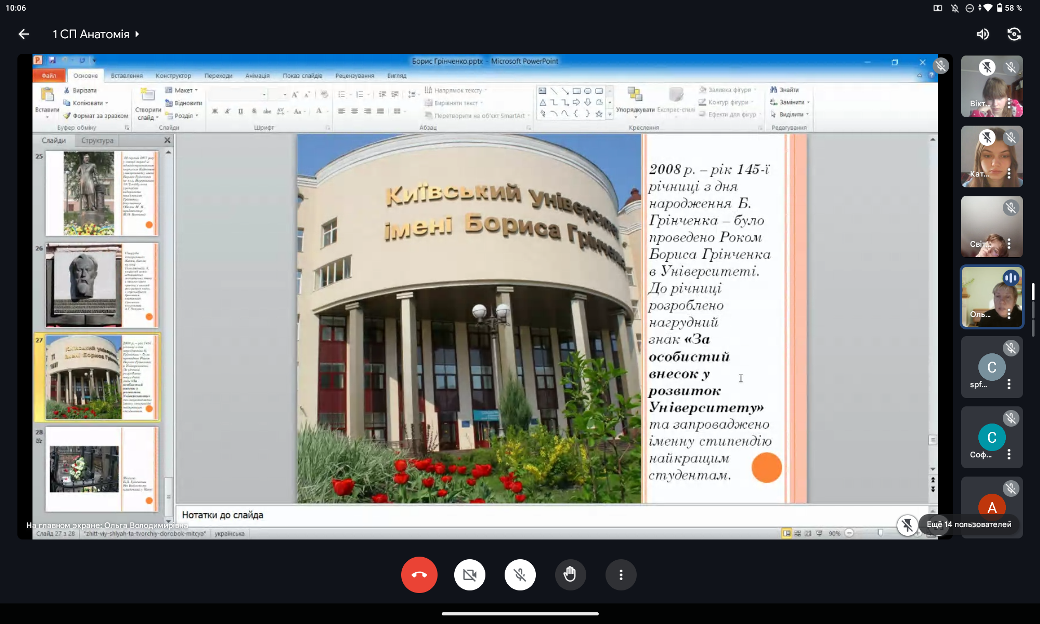Image resolution: width=1040 pixels, height=624 pixels.
Task: Toggle the camera on or off
Action: coord(469,574)
